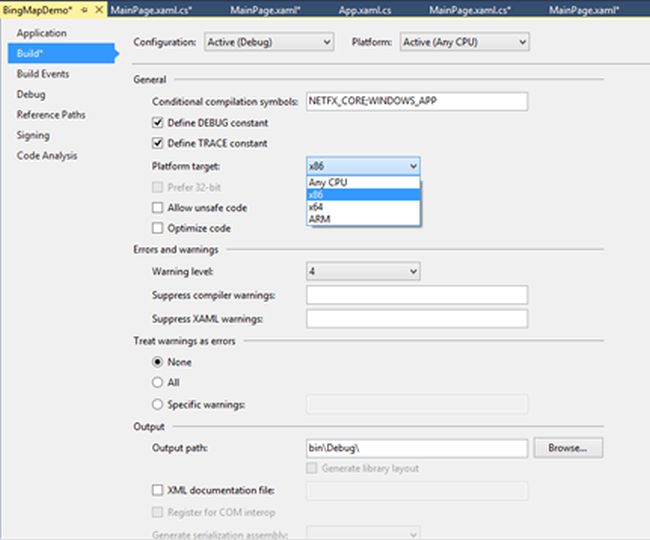Click the Warning level label
The height and width of the screenshot is (540, 650).
(183, 272)
